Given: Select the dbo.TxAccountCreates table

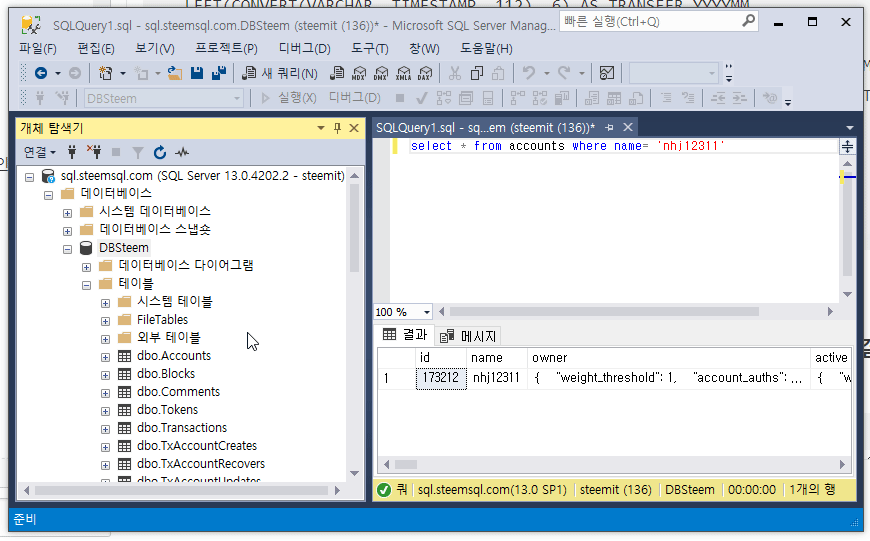Looking at the screenshot, I should tap(196, 446).
